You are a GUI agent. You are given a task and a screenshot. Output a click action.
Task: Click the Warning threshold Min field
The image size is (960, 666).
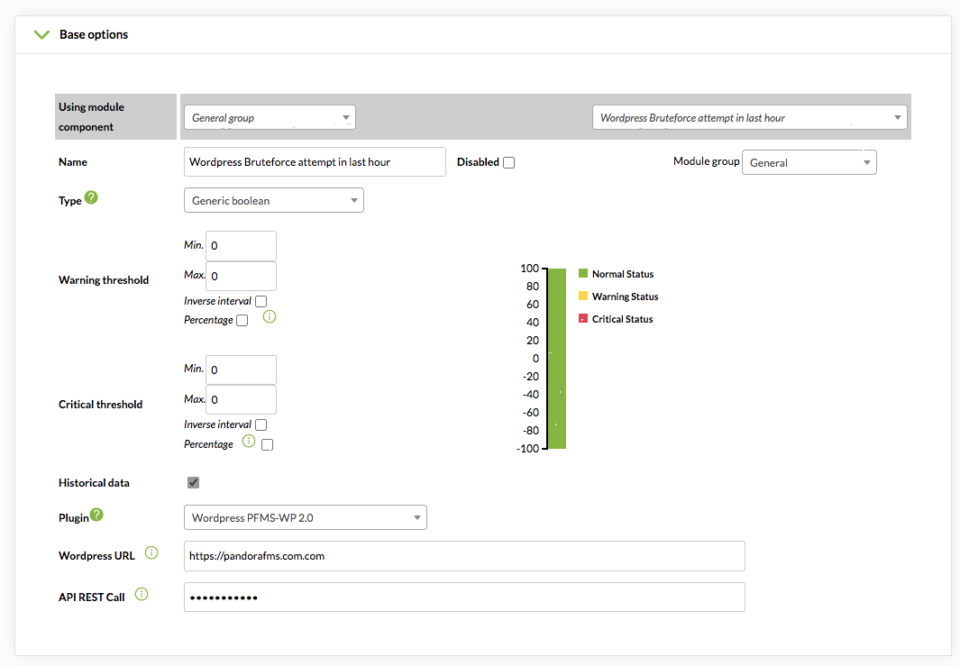tap(241, 245)
